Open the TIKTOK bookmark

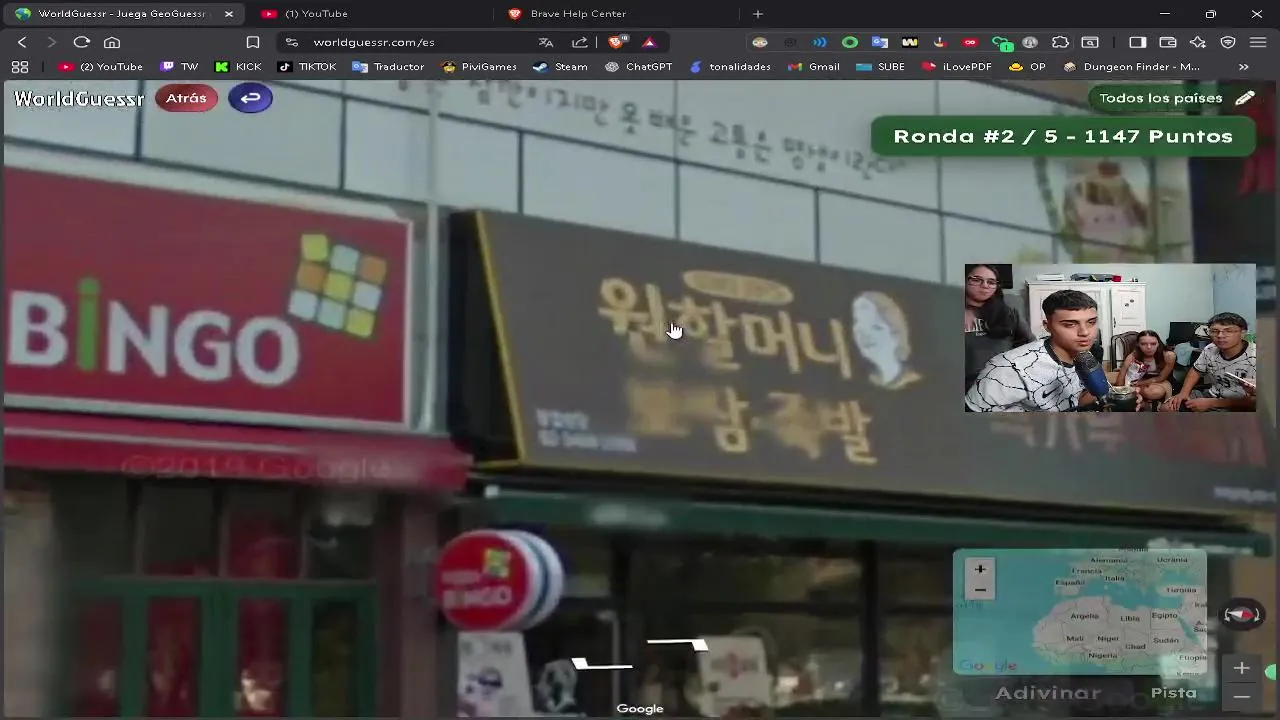click(x=307, y=67)
